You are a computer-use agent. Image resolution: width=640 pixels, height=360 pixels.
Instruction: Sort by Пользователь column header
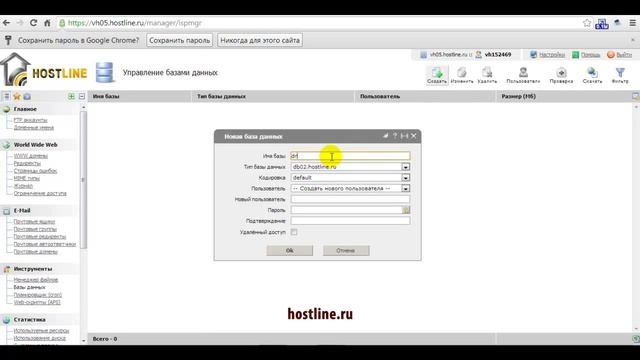point(425,96)
